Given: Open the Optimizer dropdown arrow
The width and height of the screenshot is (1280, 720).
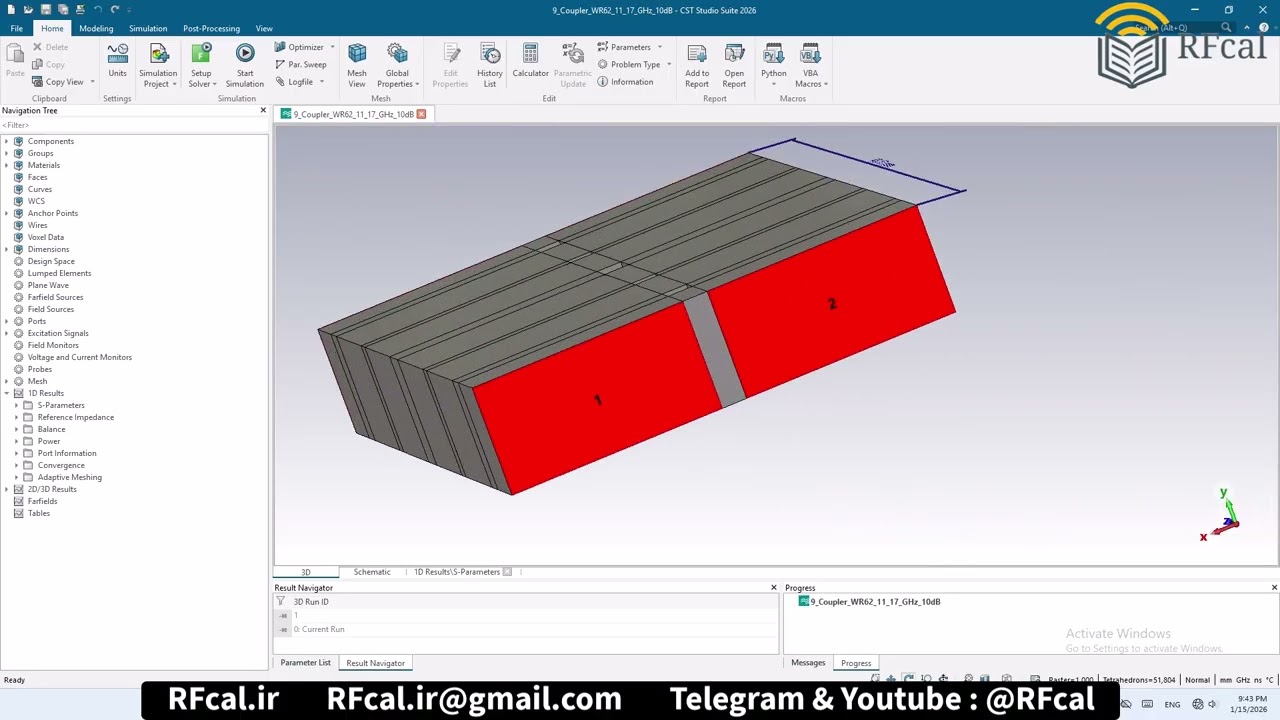Looking at the screenshot, I should tap(332, 47).
